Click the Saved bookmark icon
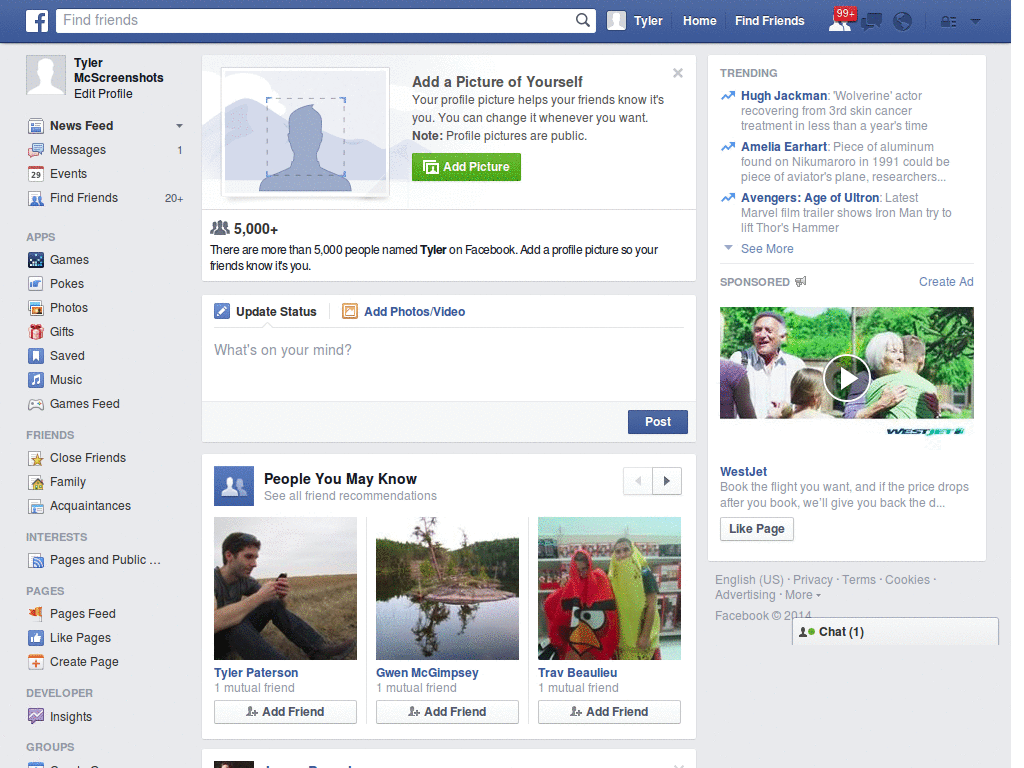 tap(36, 356)
